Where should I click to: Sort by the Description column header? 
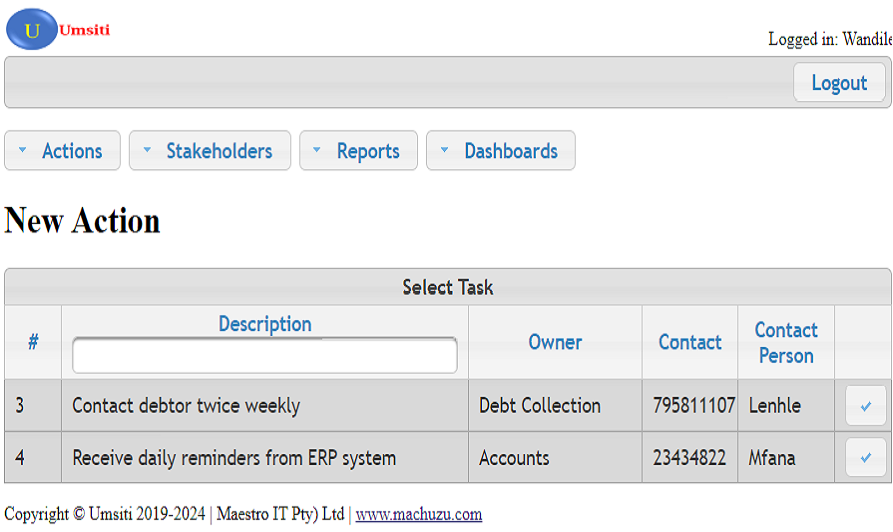pyautogui.click(x=265, y=324)
